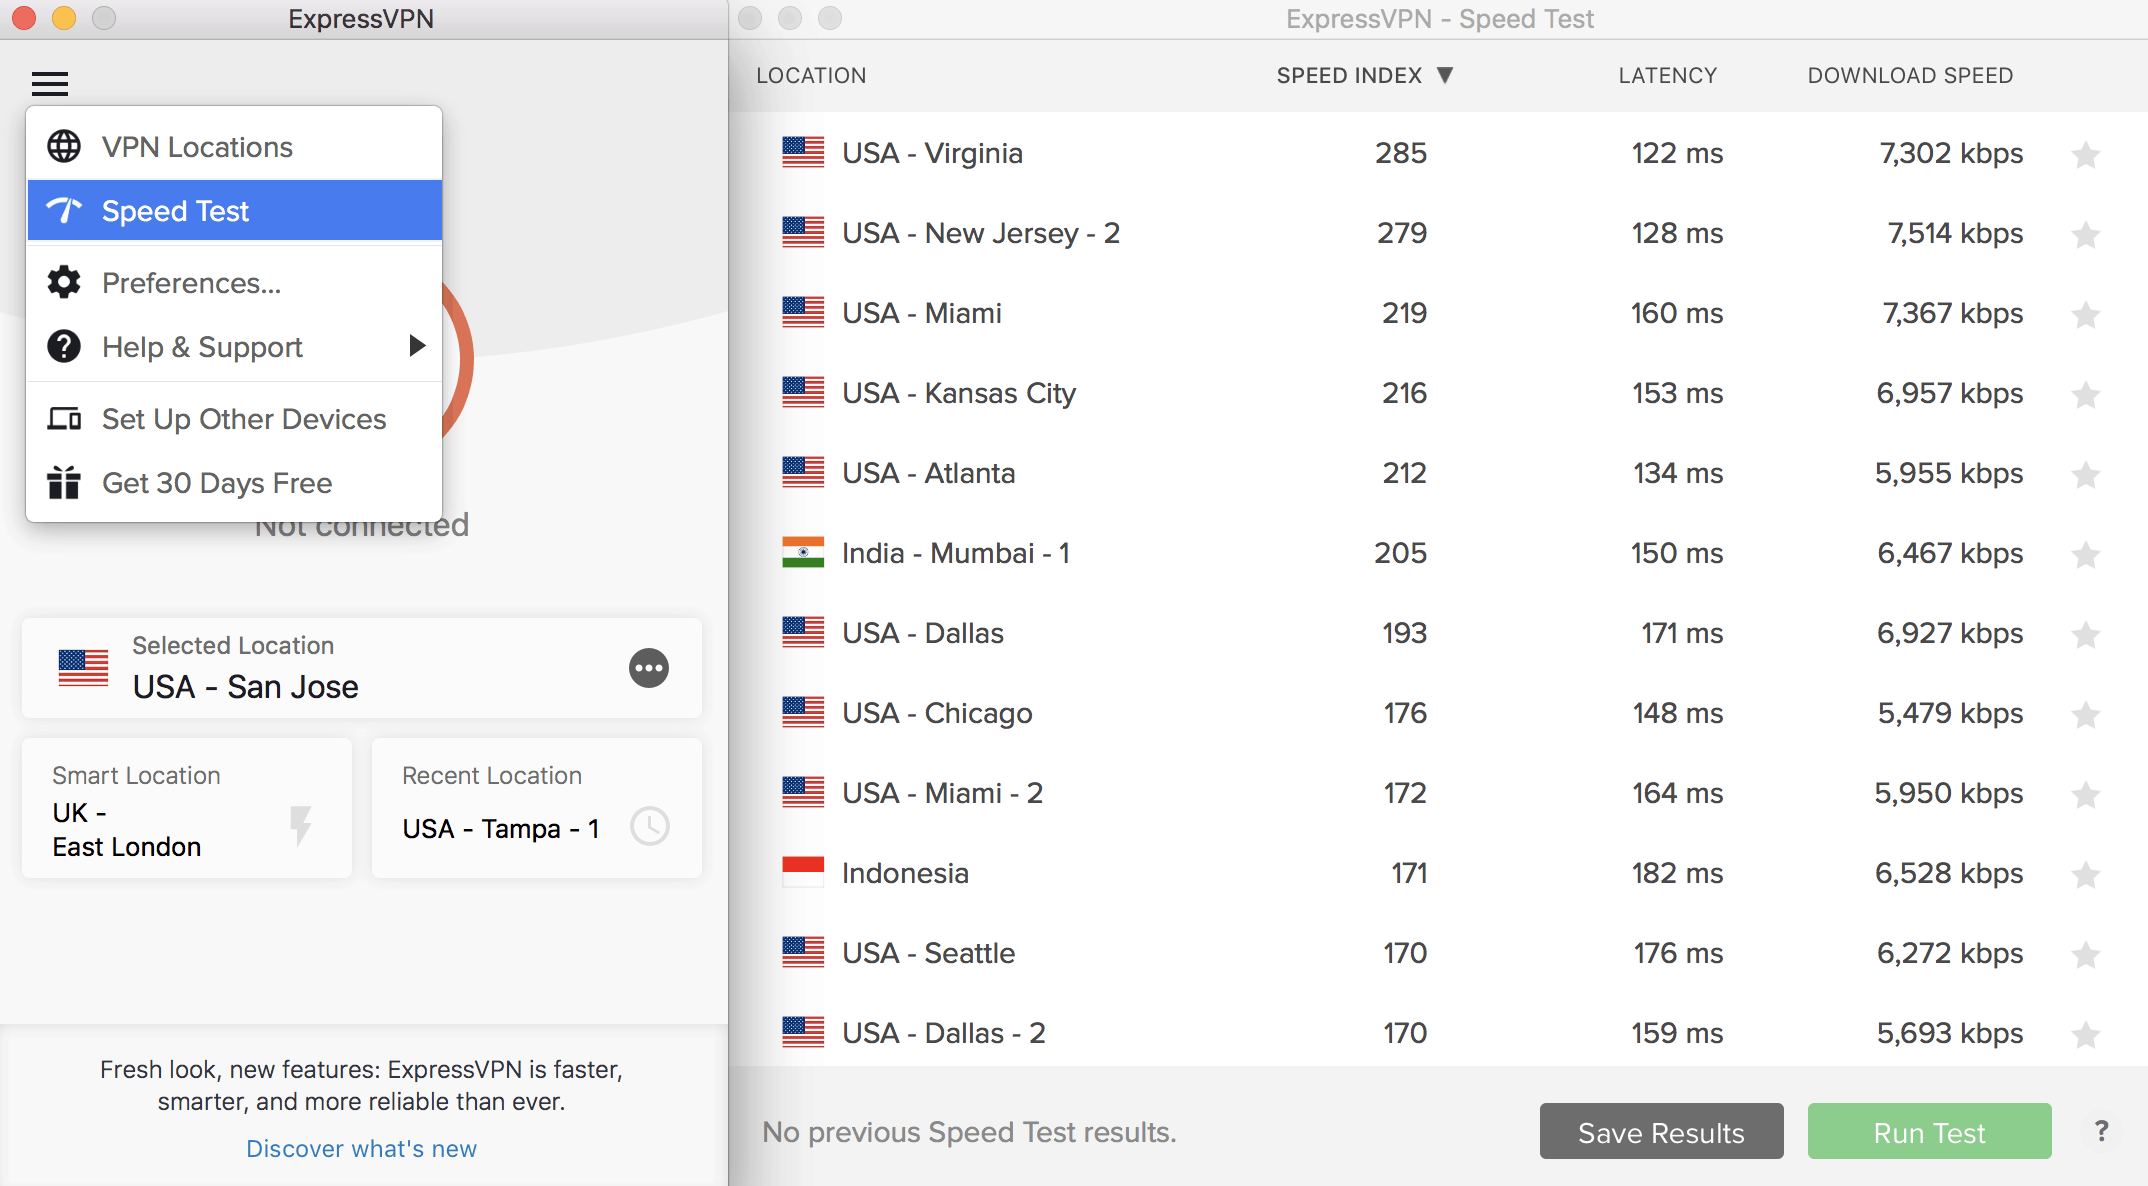Star the USA - Chicago location
Image resolution: width=2148 pixels, height=1186 pixels.
[2086, 714]
